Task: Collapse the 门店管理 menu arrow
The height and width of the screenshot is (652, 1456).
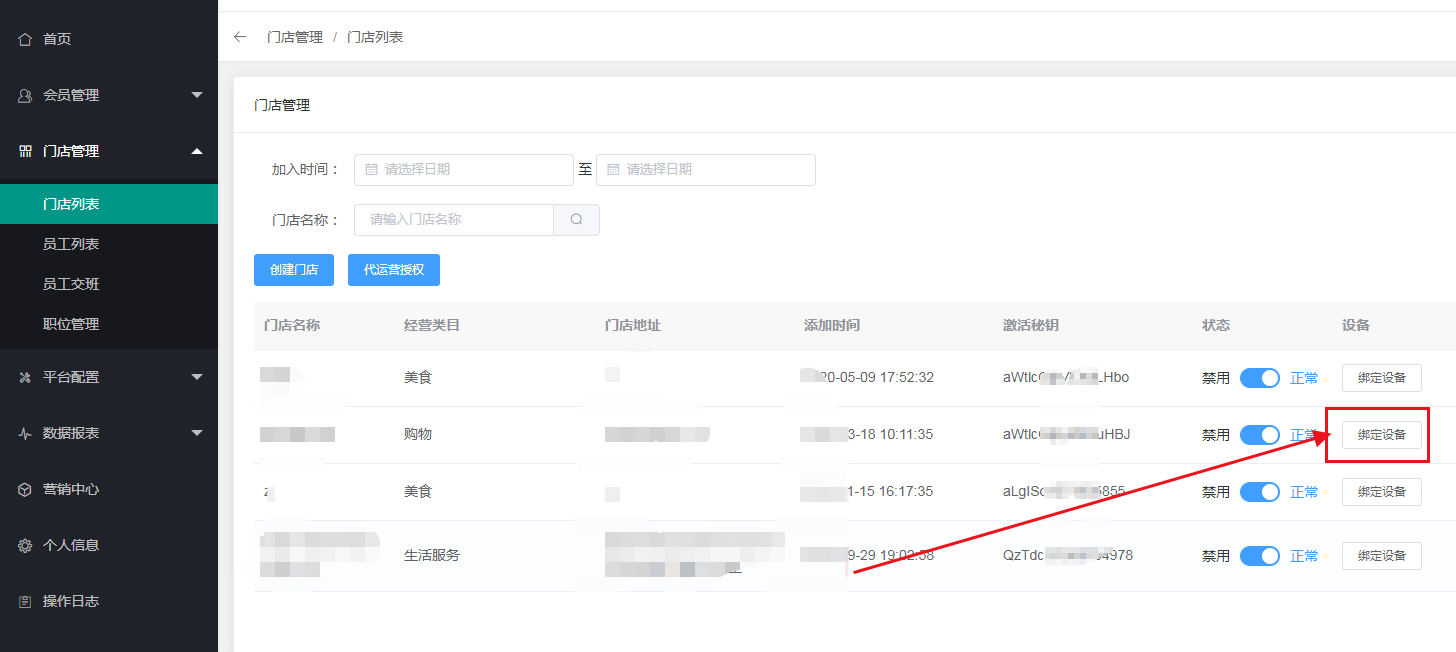Action: [x=197, y=151]
